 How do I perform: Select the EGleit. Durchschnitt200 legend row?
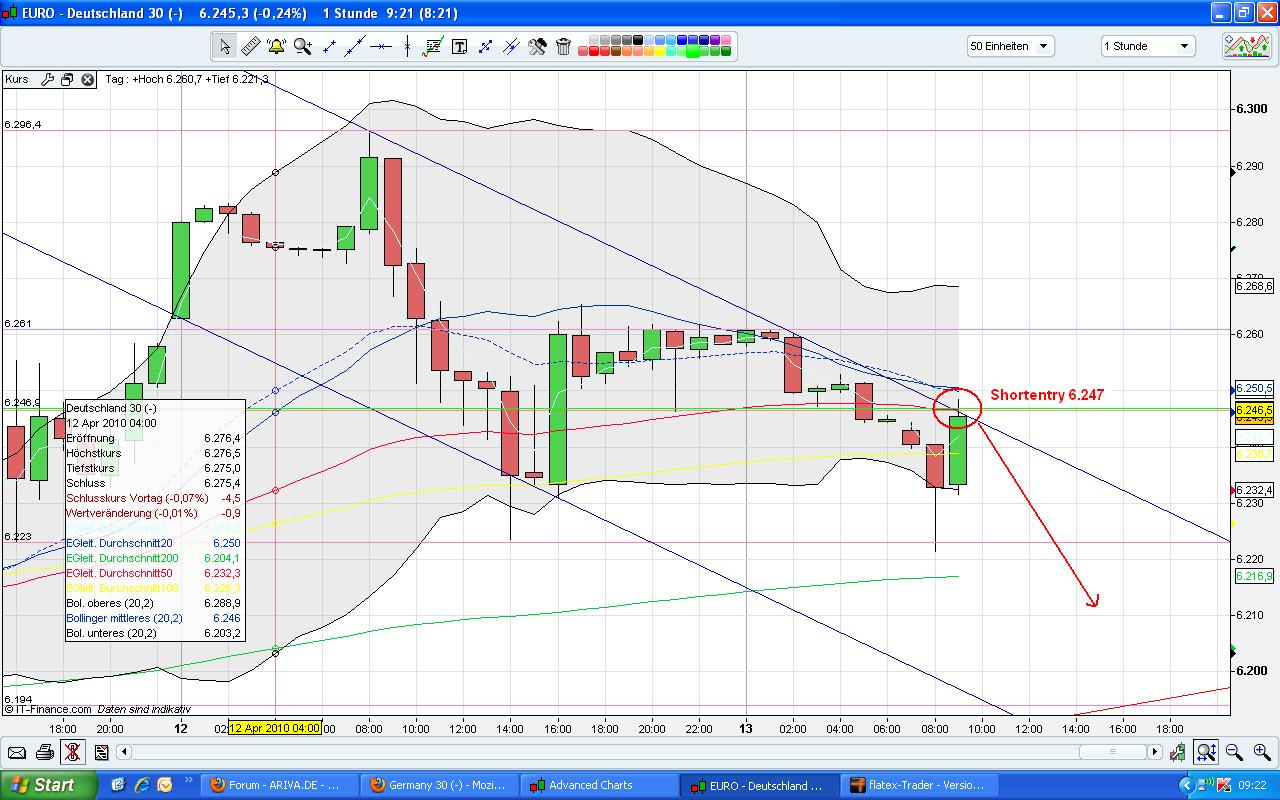(x=154, y=558)
